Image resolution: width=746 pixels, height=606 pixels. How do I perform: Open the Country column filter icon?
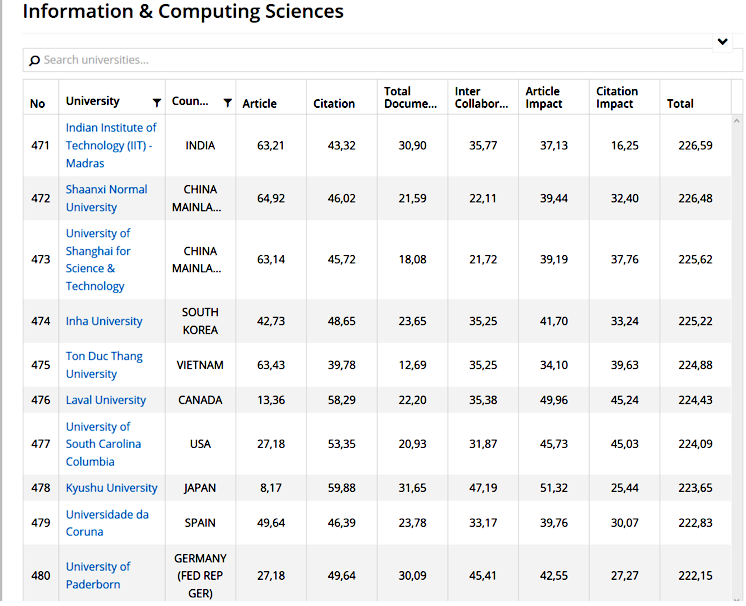point(227,103)
